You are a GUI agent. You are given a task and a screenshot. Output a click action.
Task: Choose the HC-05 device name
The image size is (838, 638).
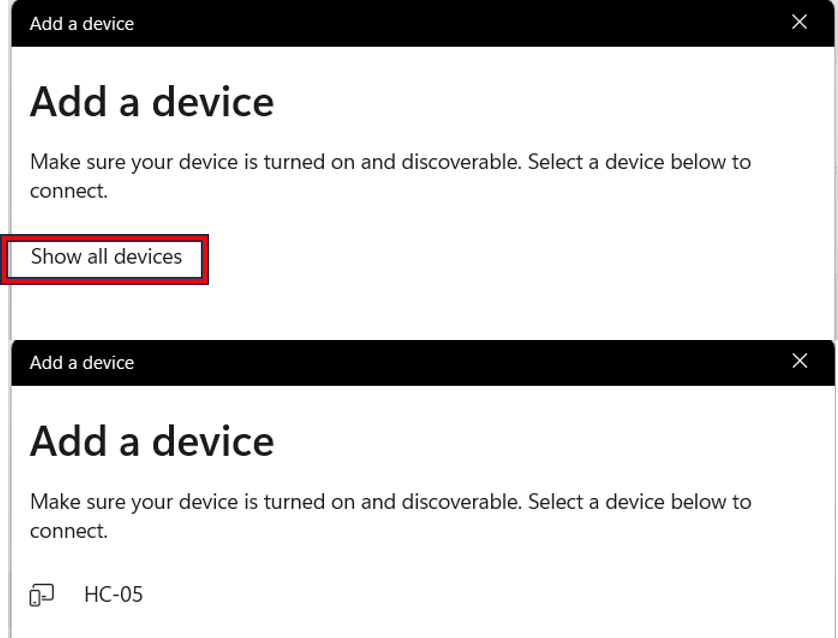click(113, 596)
